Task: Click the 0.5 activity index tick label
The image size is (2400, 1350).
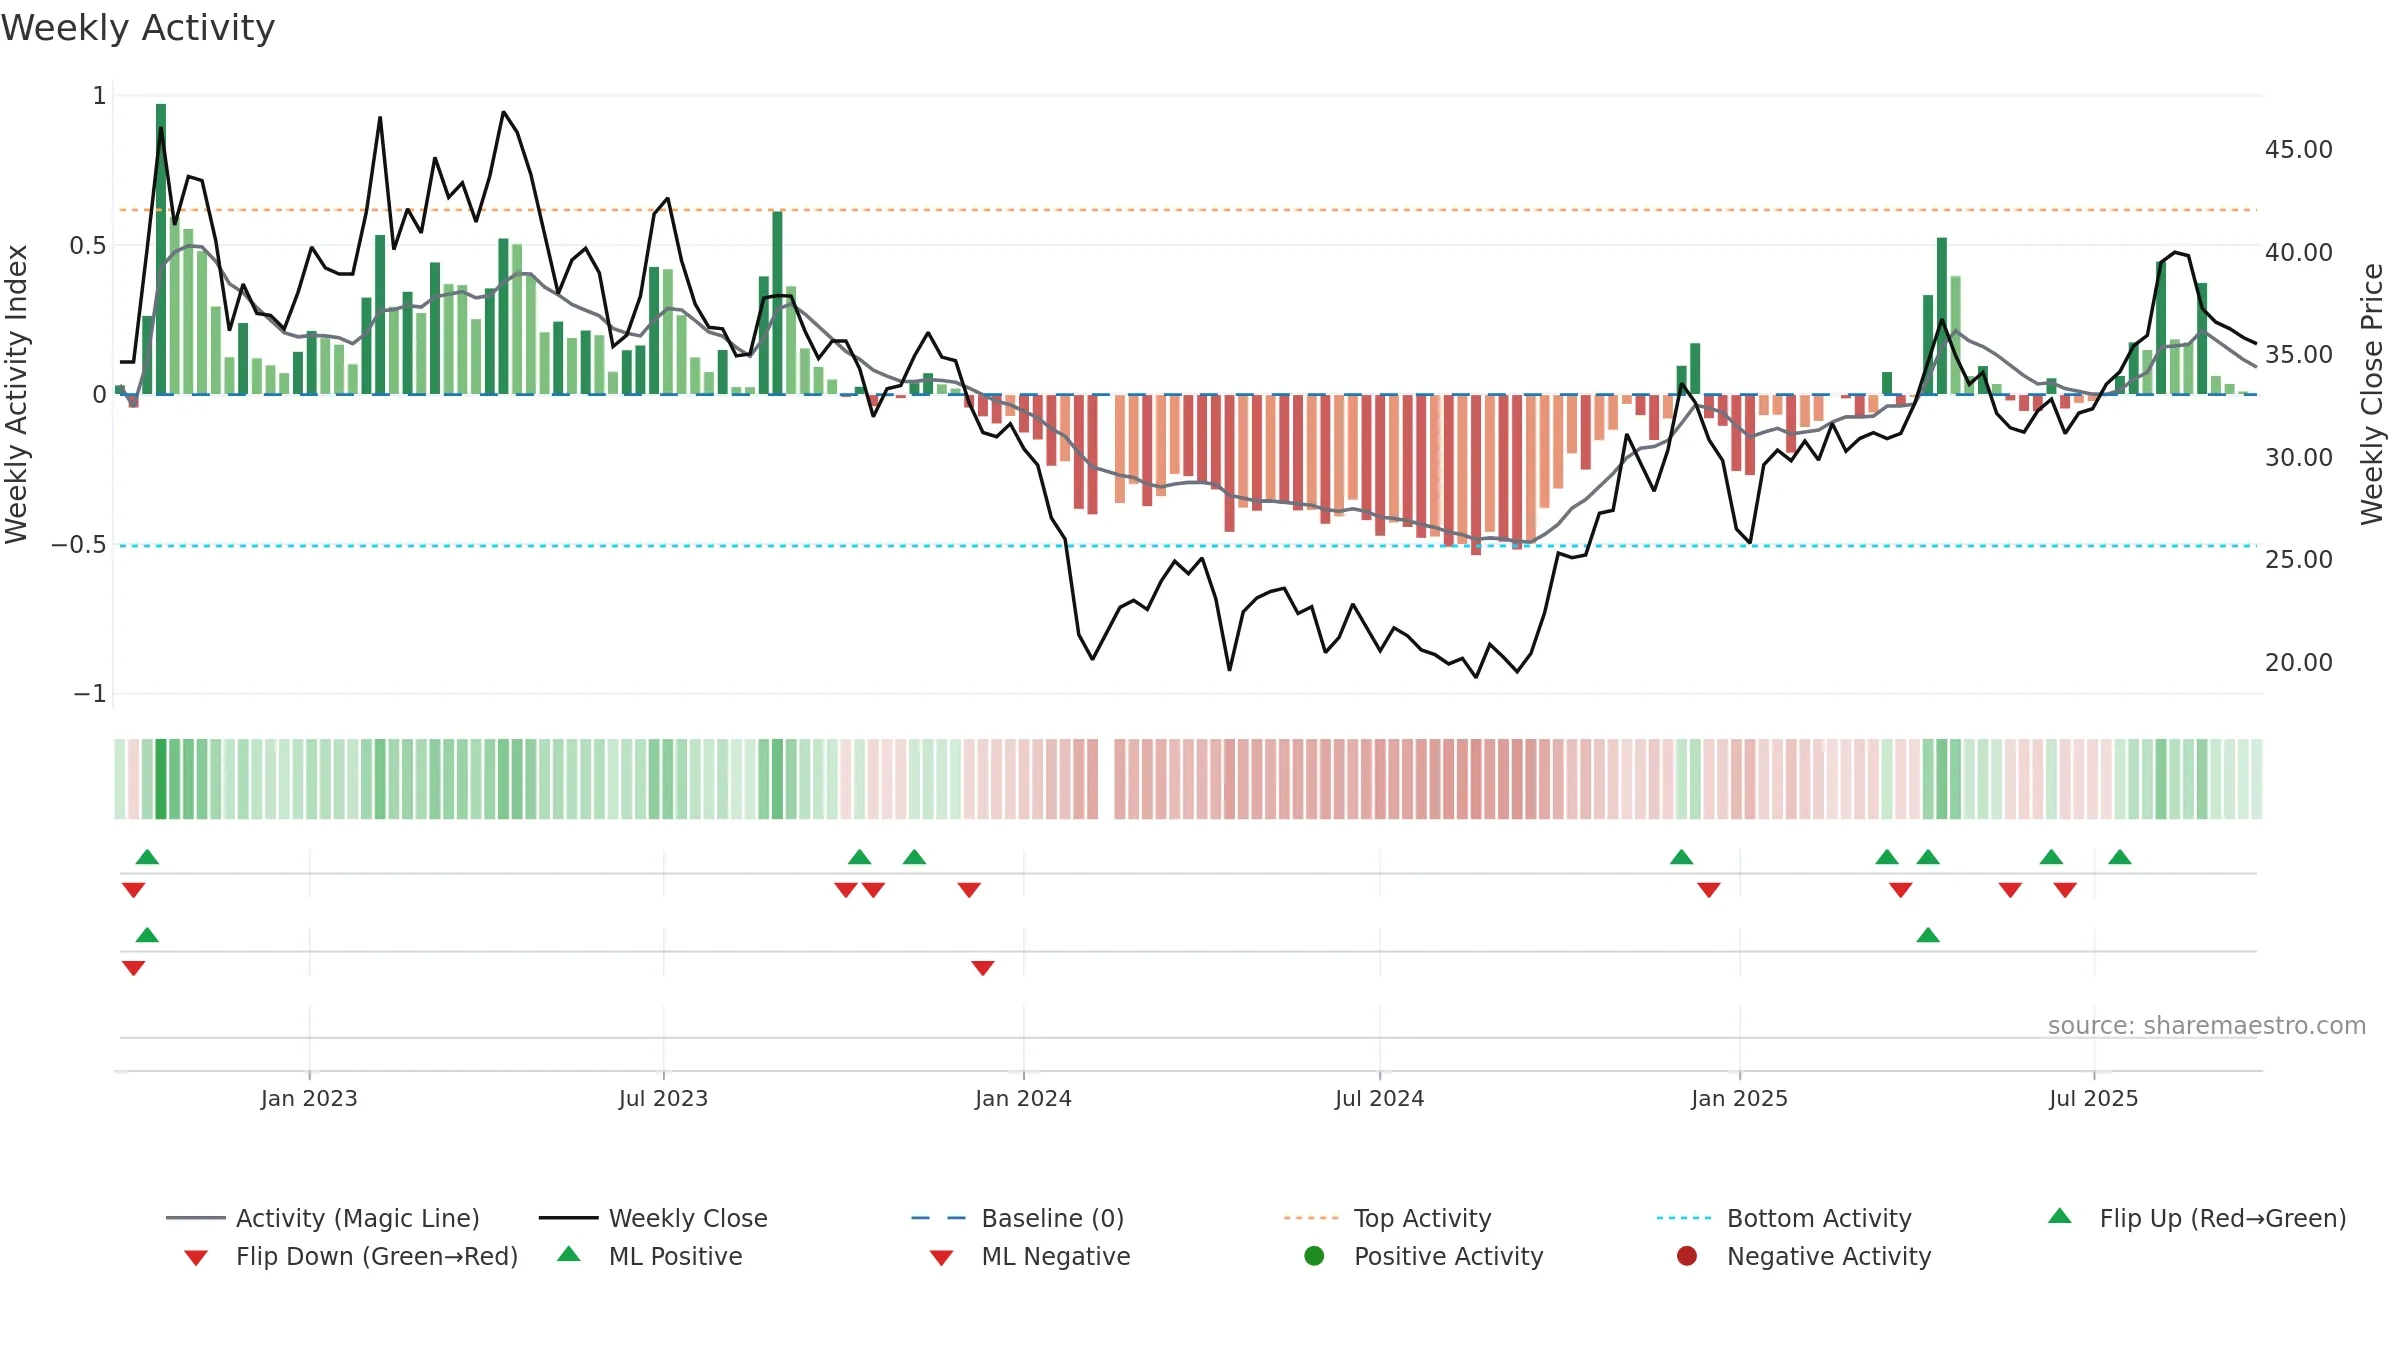Action: [87, 245]
